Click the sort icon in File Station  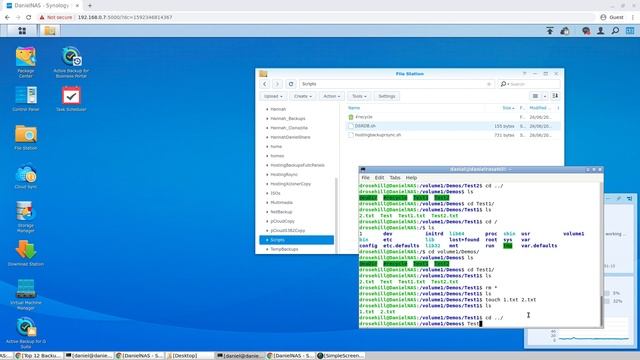(x=555, y=96)
